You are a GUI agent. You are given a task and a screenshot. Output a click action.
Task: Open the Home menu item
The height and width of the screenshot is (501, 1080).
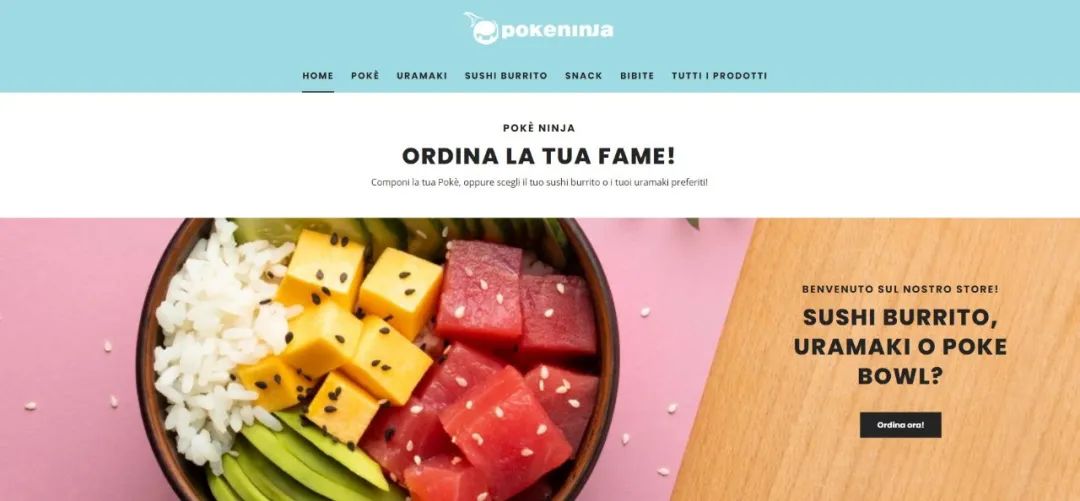pos(318,76)
